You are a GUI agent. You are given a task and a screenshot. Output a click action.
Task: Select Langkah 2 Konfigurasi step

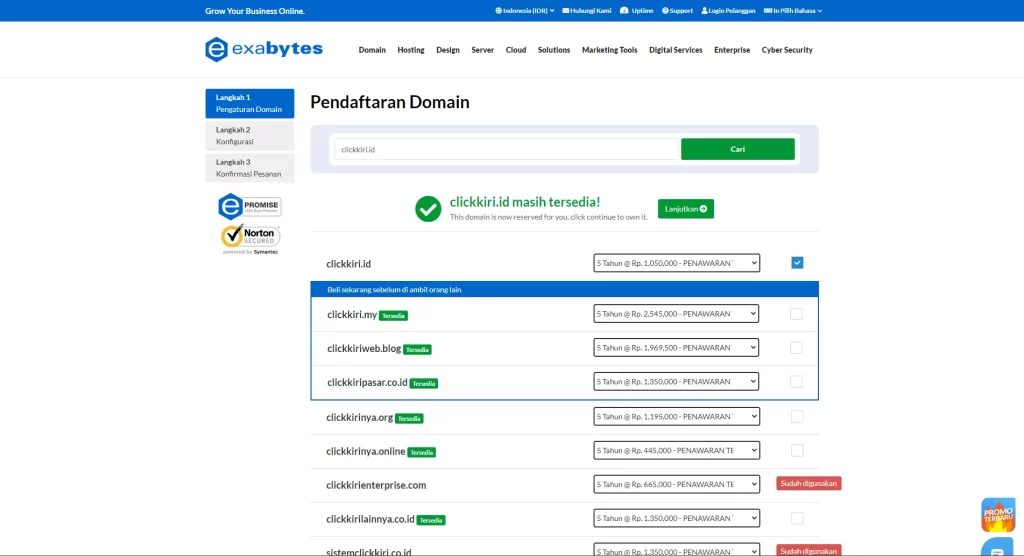[249, 135]
